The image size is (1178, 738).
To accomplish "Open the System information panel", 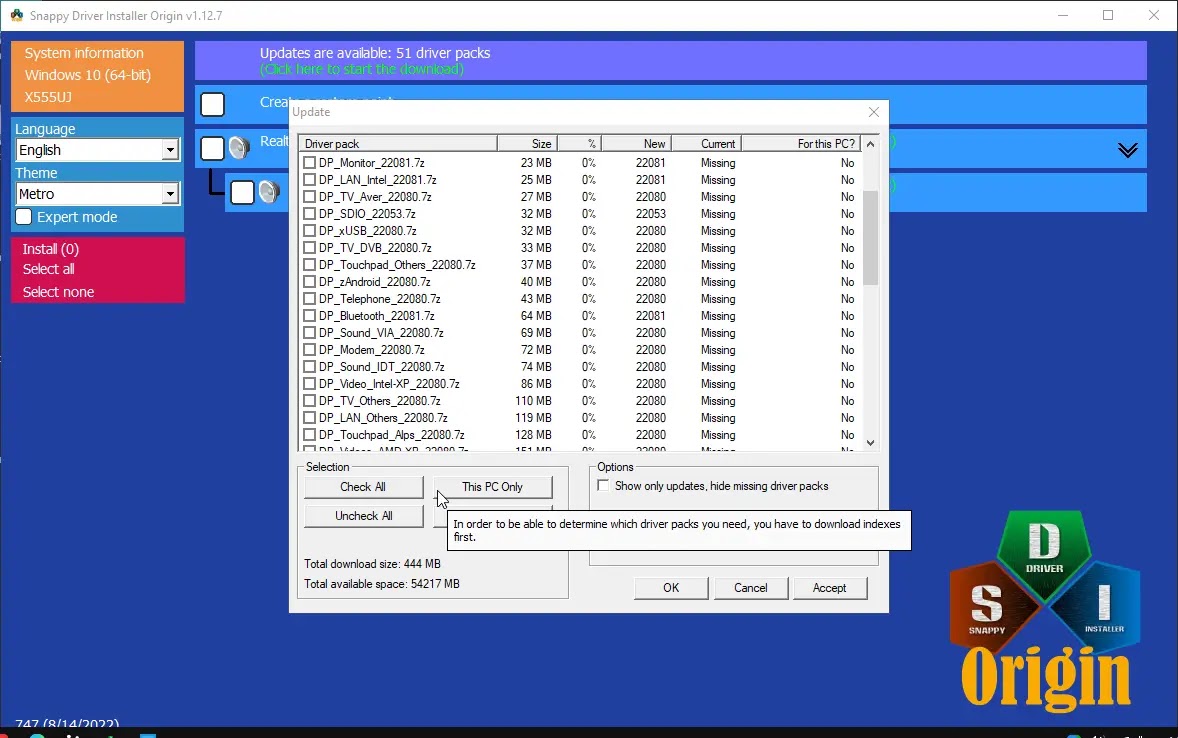I will click(83, 53).
